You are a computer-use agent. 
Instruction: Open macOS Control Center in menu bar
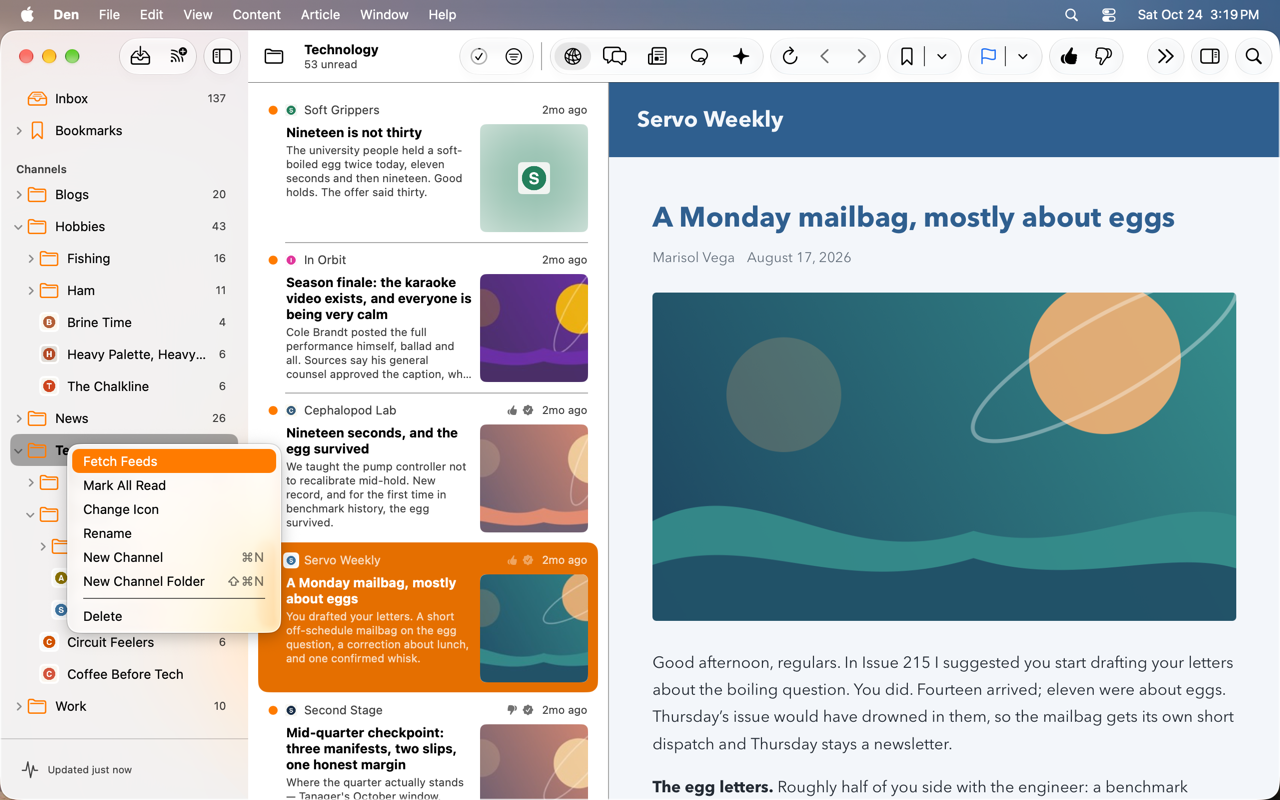[1109, 15]
